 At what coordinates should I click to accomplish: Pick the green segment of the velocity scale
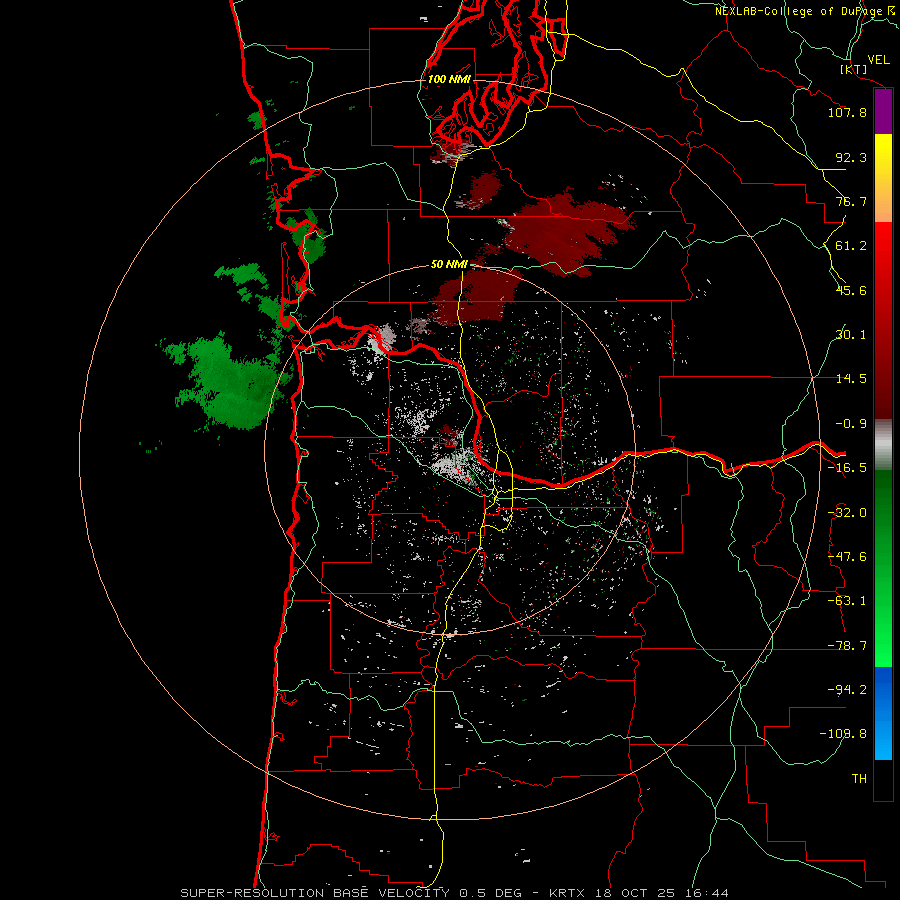[883, 568]
